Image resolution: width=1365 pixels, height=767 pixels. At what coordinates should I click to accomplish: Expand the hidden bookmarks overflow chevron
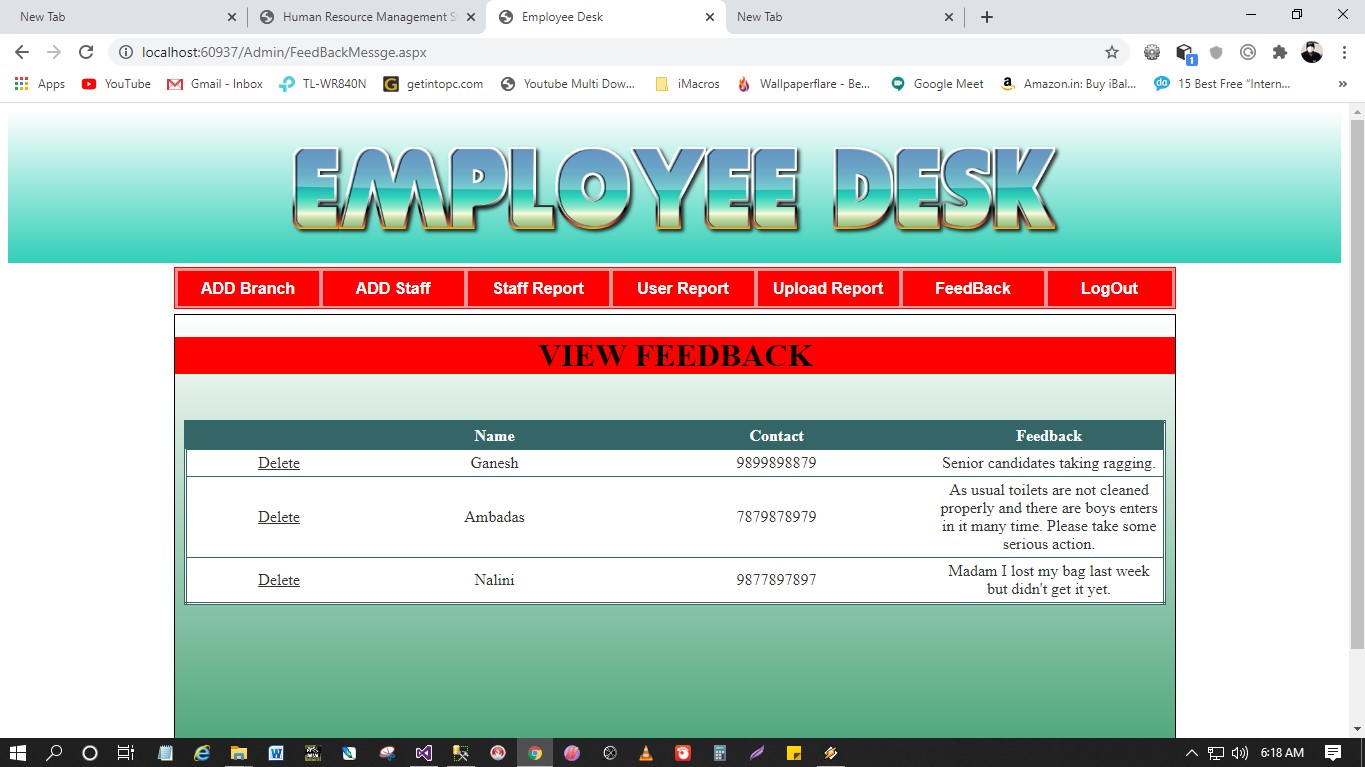(1342, 84)
